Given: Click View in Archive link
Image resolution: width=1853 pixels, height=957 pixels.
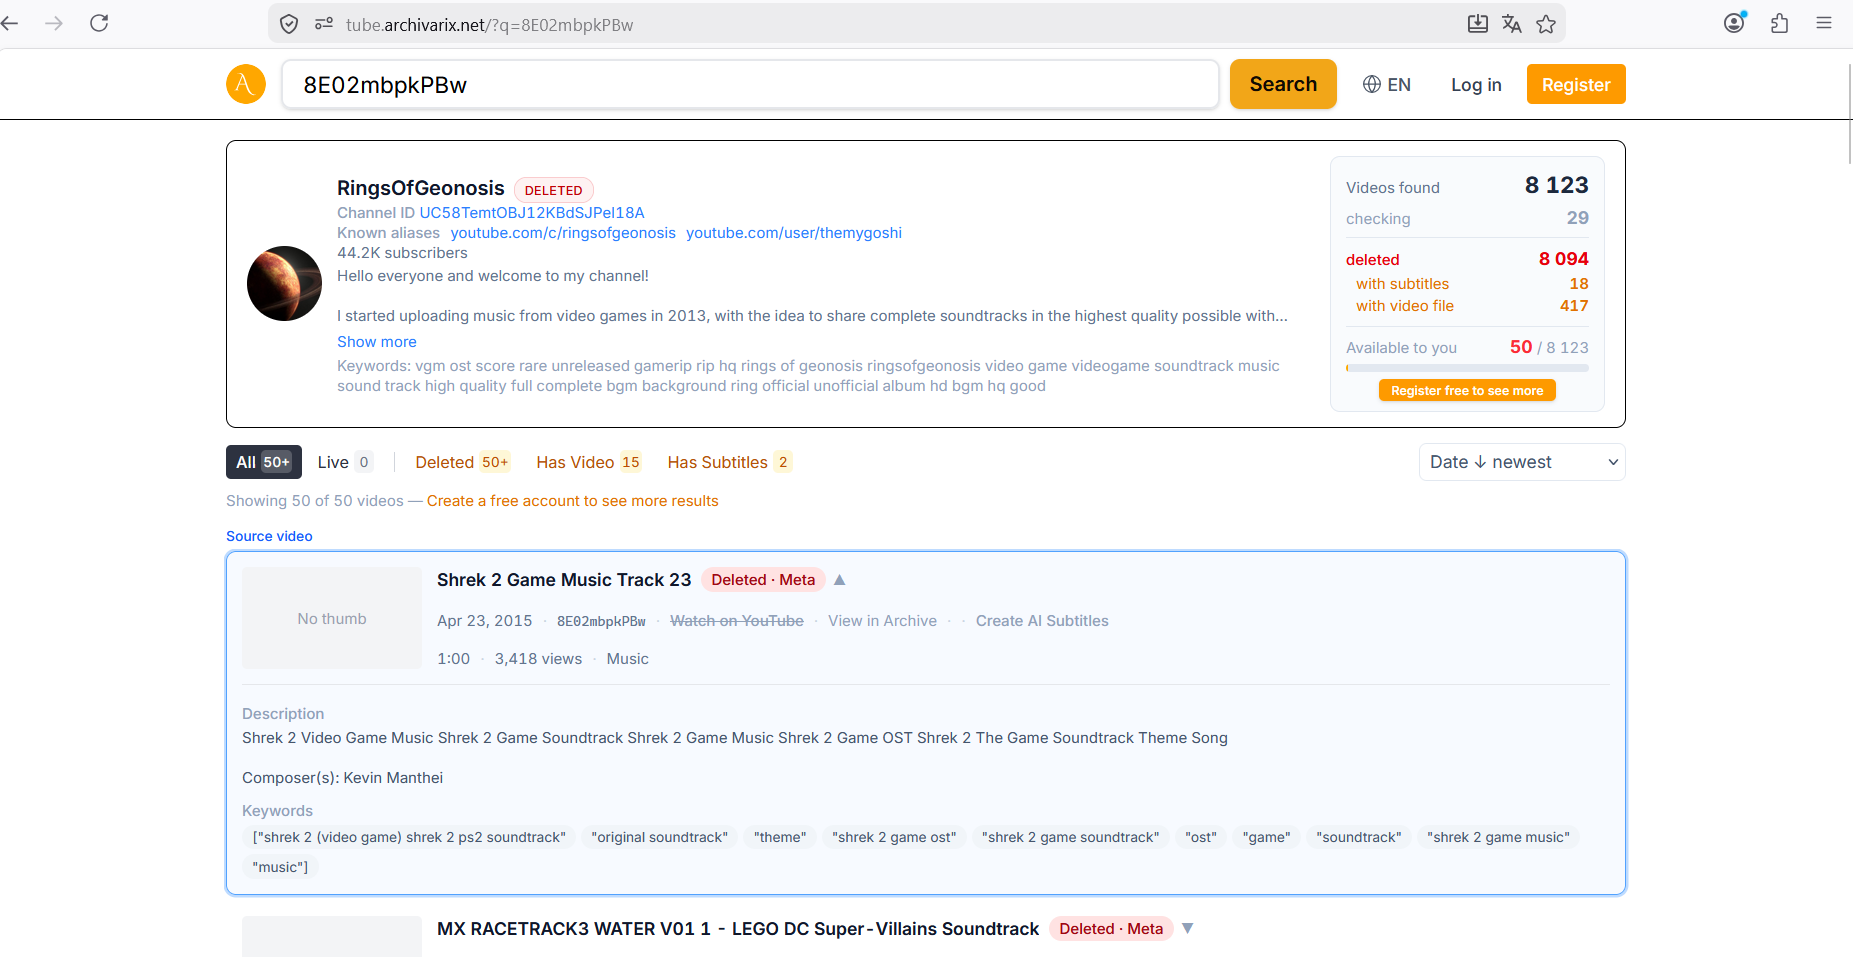Looking at the screenshot, I should tap(882, 620).
